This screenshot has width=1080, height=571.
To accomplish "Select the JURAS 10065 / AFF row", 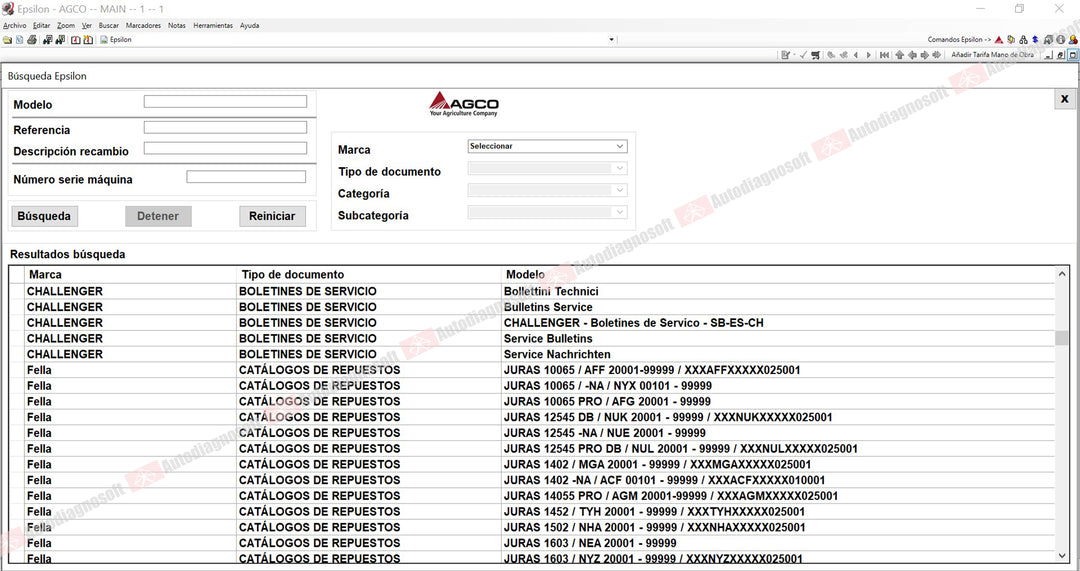I will 532,371.
